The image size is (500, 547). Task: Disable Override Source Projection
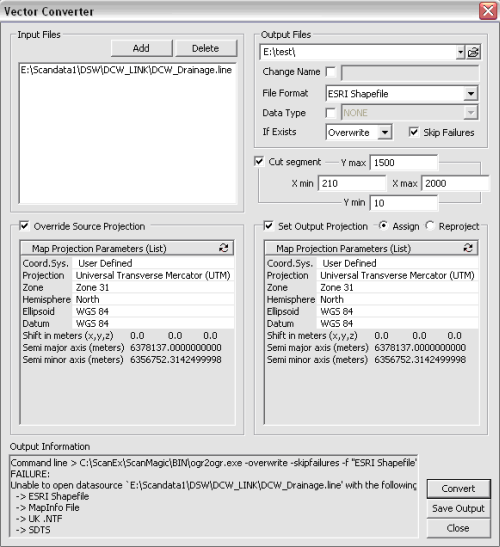(x=24, y=226)
